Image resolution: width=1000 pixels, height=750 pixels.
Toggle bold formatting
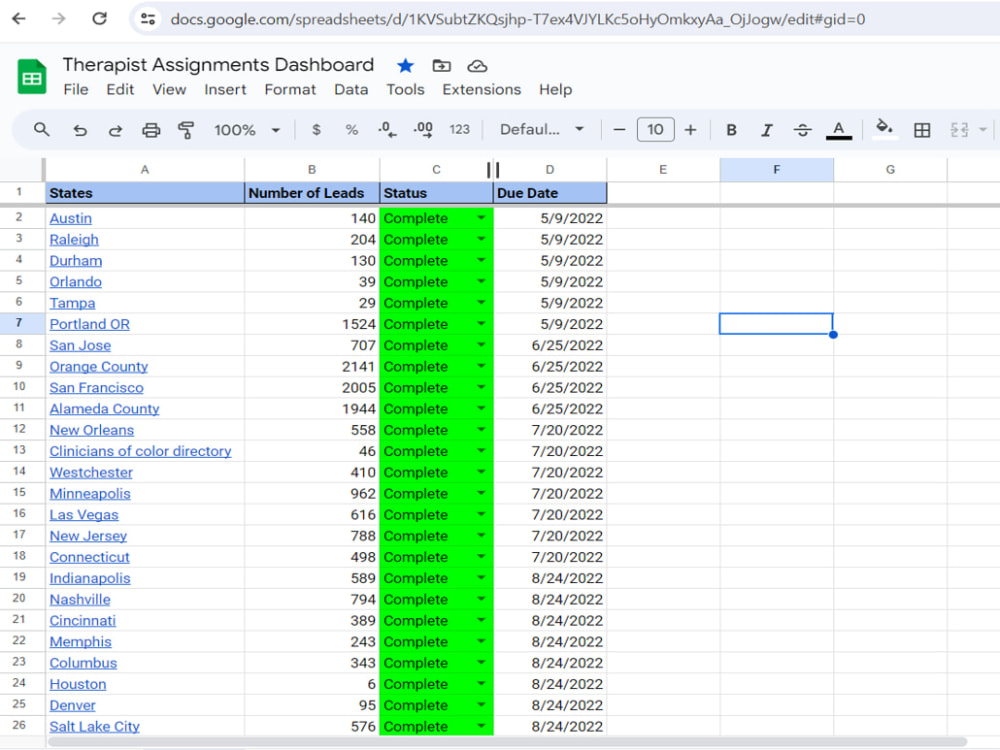[x=732, y=130]
